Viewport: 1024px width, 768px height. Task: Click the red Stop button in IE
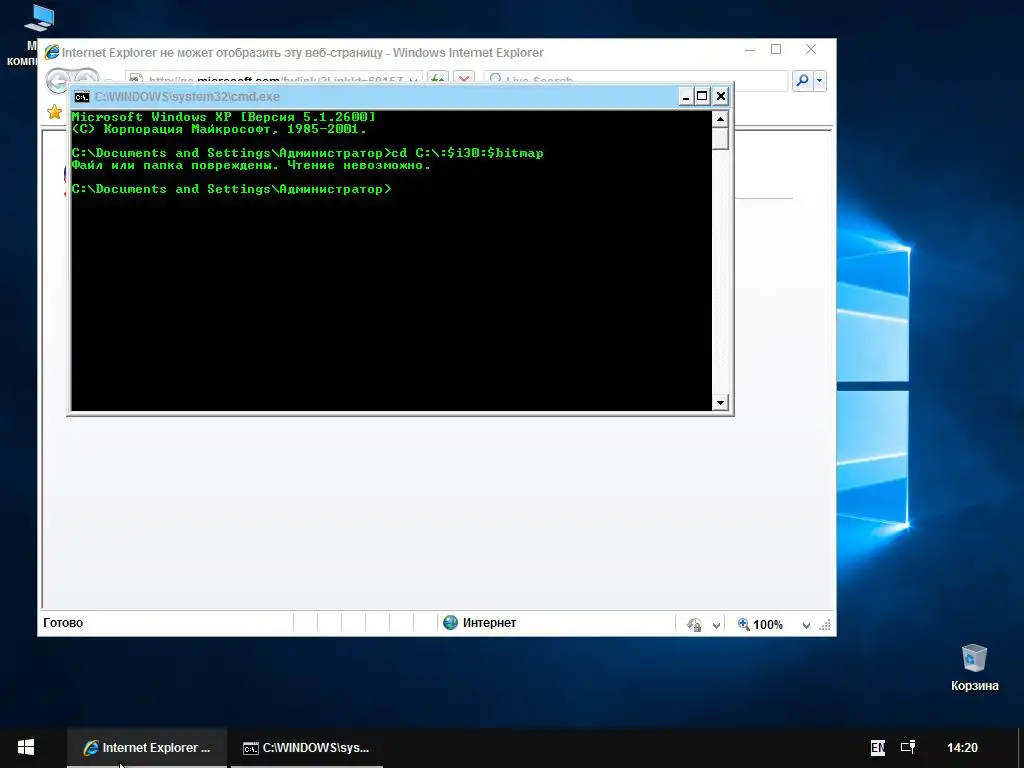click(464, 80)
